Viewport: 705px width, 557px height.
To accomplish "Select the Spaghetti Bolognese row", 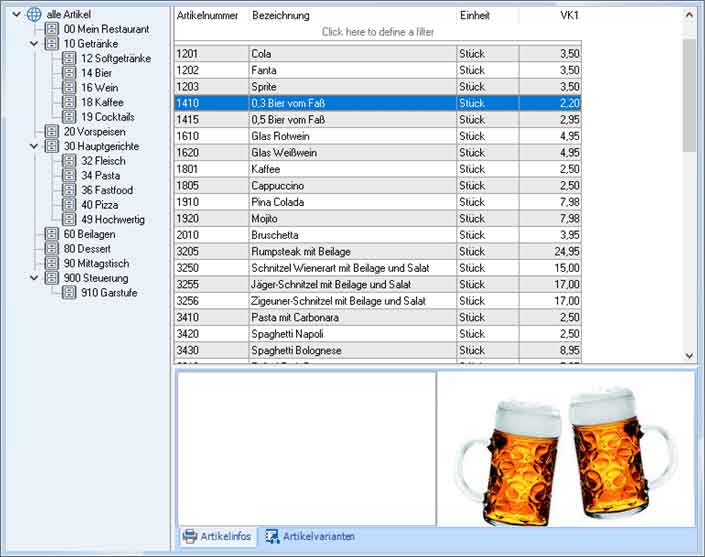I will (378, 350).
